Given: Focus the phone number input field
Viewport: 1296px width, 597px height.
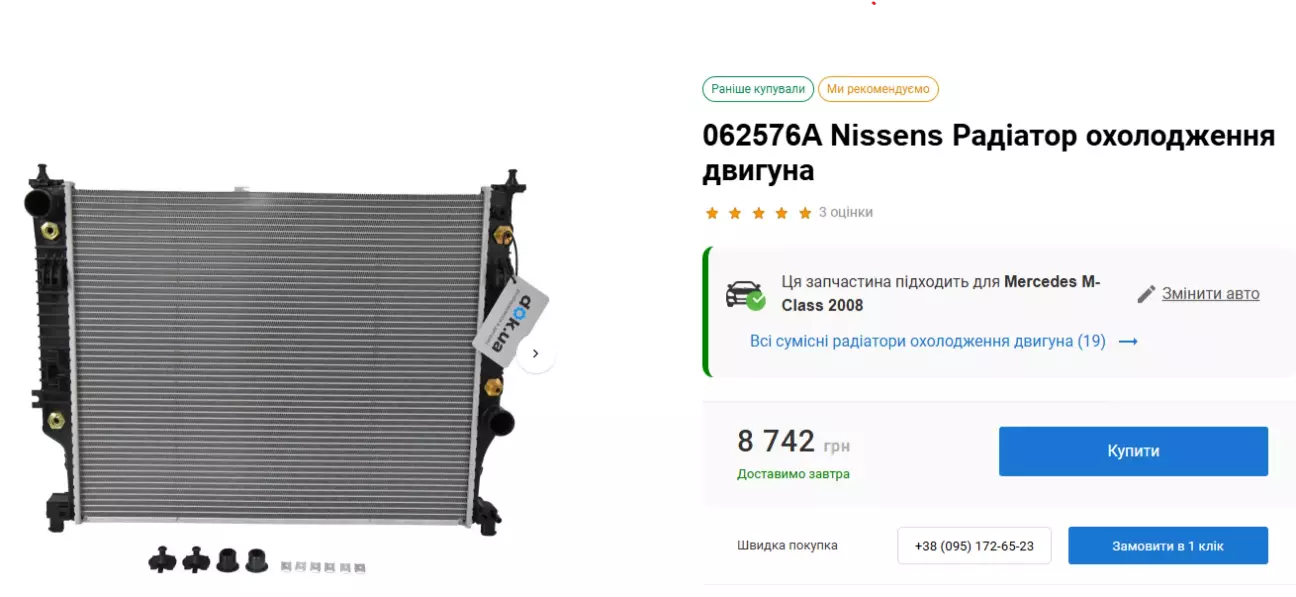Looking at the screenshot, I should point(974,546).
